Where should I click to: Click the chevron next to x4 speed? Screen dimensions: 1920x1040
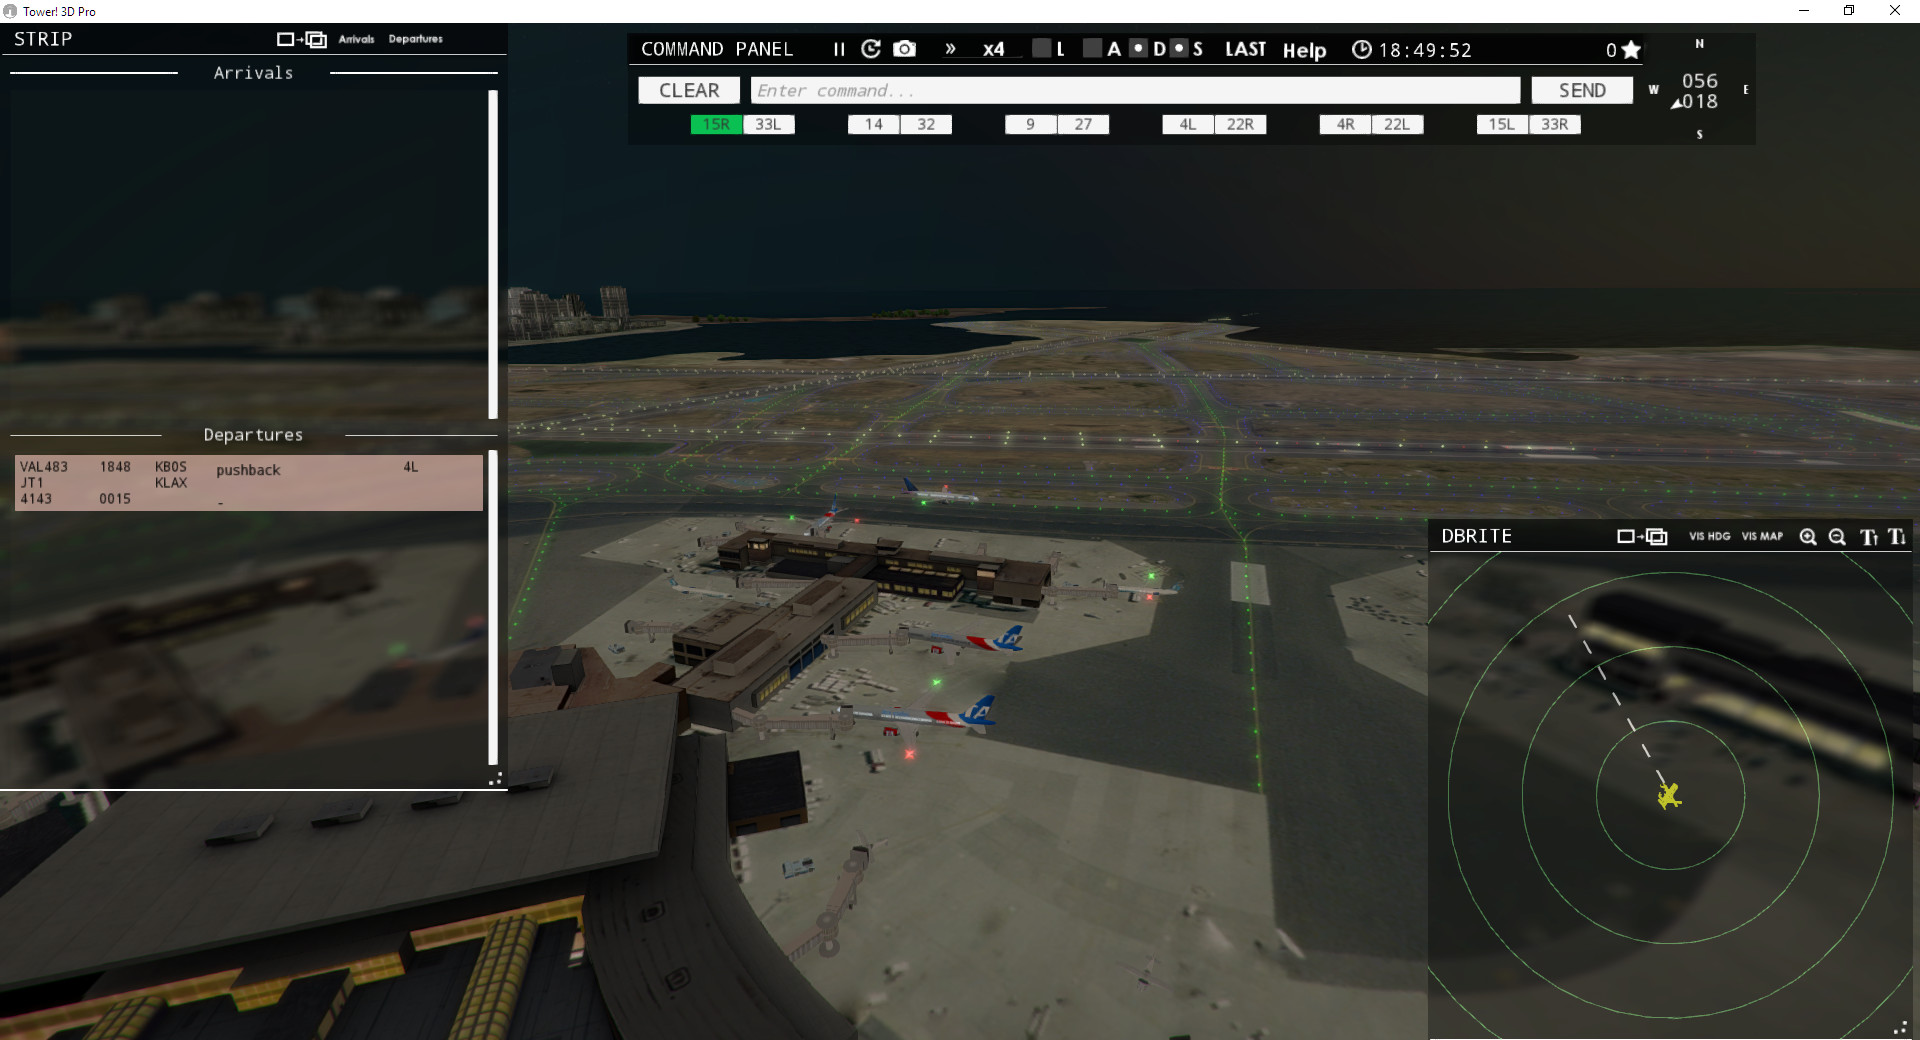pyautogui.click(x=951, y=48)
